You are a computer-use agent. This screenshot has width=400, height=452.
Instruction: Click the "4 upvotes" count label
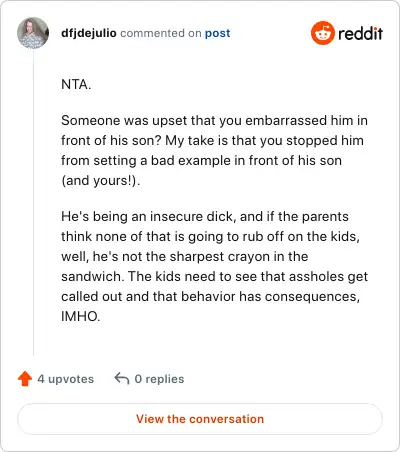(66, 379)
